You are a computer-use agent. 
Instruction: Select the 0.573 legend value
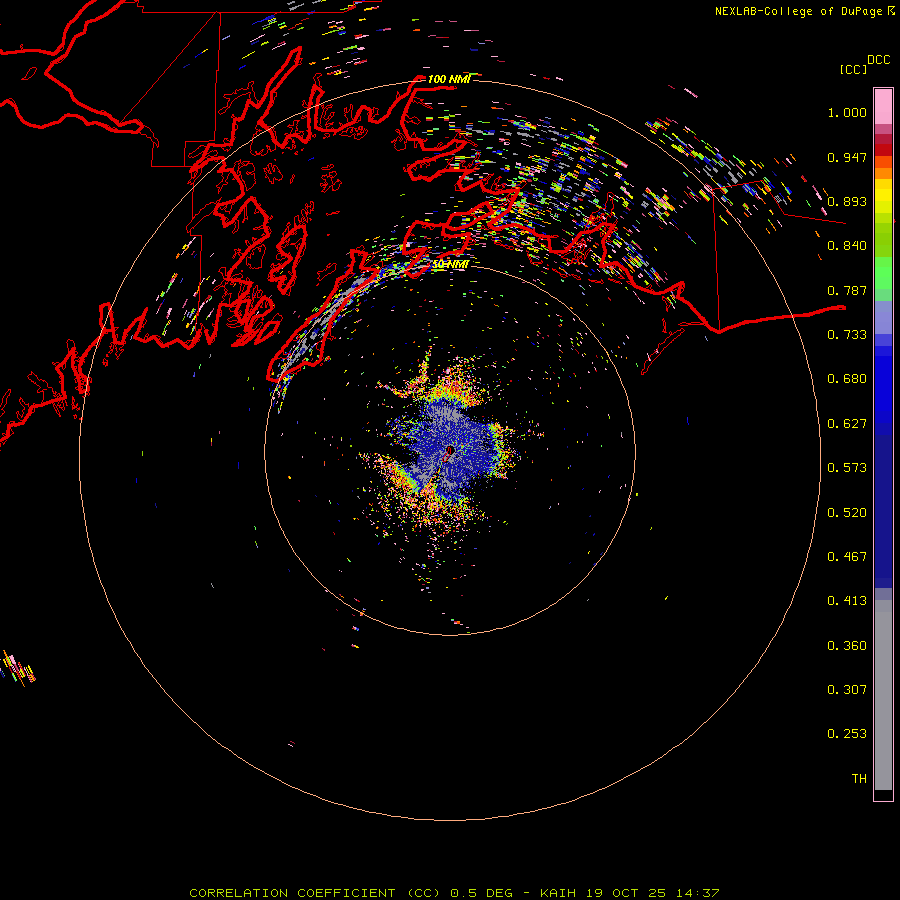[847, 468]
